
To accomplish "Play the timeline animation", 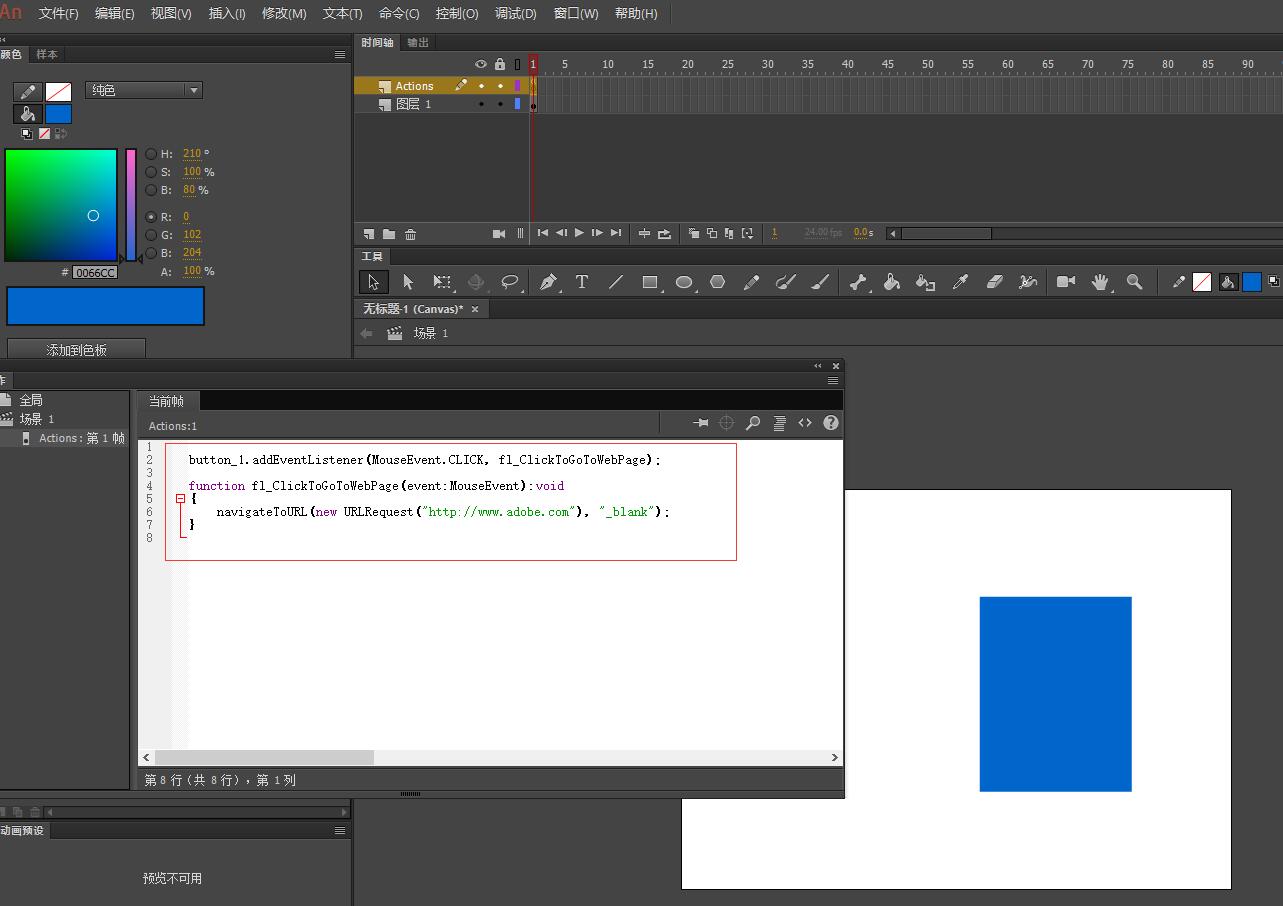I will (x=579, y=233).
